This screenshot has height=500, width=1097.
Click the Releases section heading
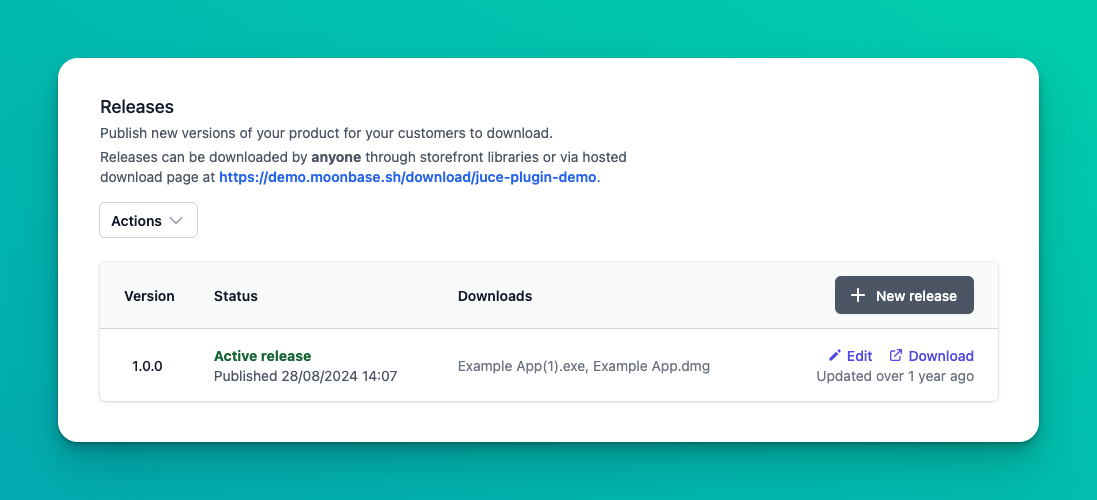click(137, 107)
